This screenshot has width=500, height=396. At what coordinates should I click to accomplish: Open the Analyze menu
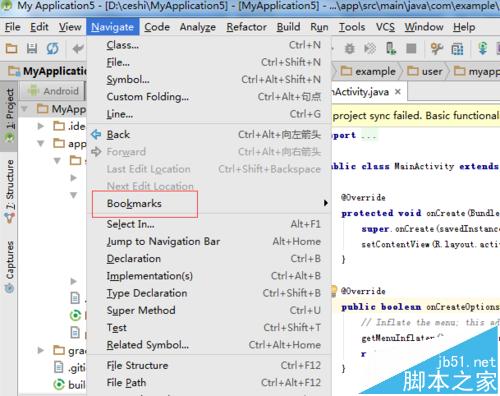click(198, 27)
